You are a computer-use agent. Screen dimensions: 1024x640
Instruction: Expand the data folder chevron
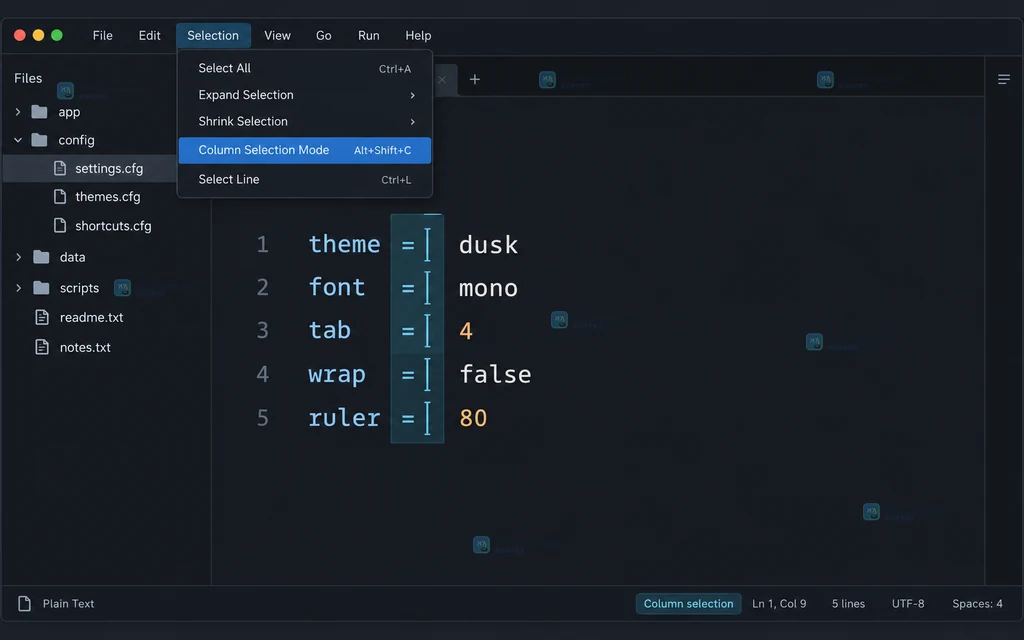pos(18,257)
